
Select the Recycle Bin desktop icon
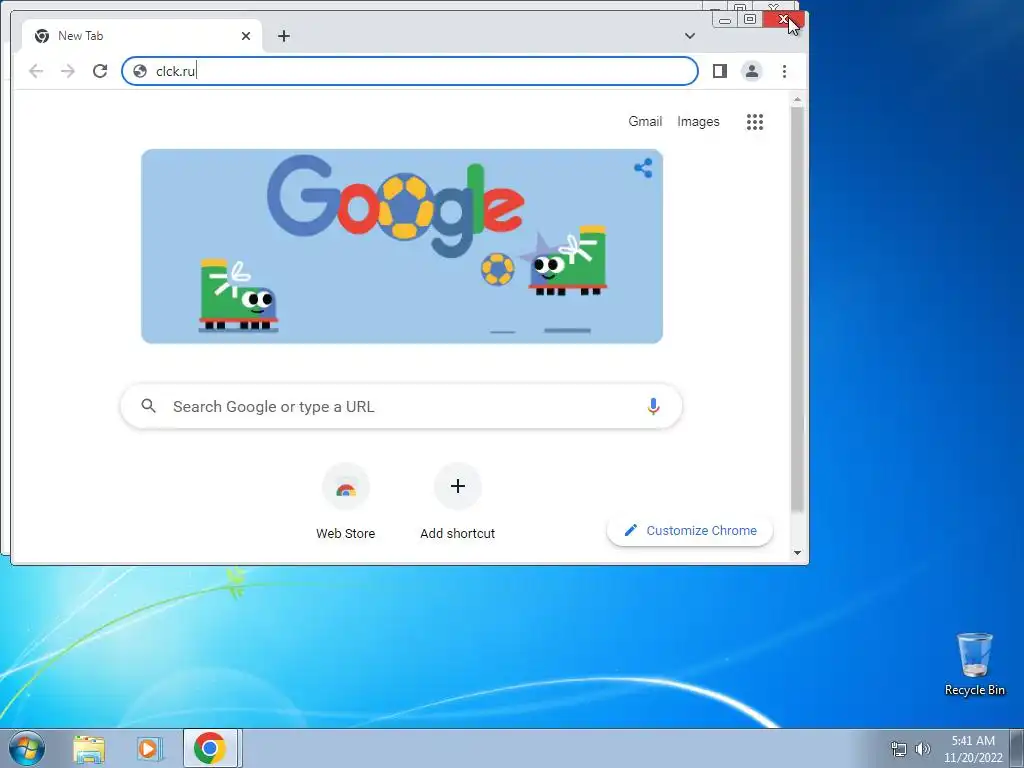tap(974, 664)
